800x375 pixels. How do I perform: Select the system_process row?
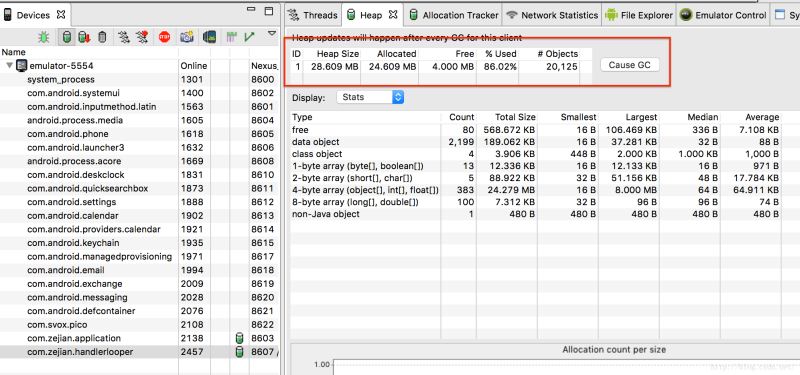click(x=140, y=80)
